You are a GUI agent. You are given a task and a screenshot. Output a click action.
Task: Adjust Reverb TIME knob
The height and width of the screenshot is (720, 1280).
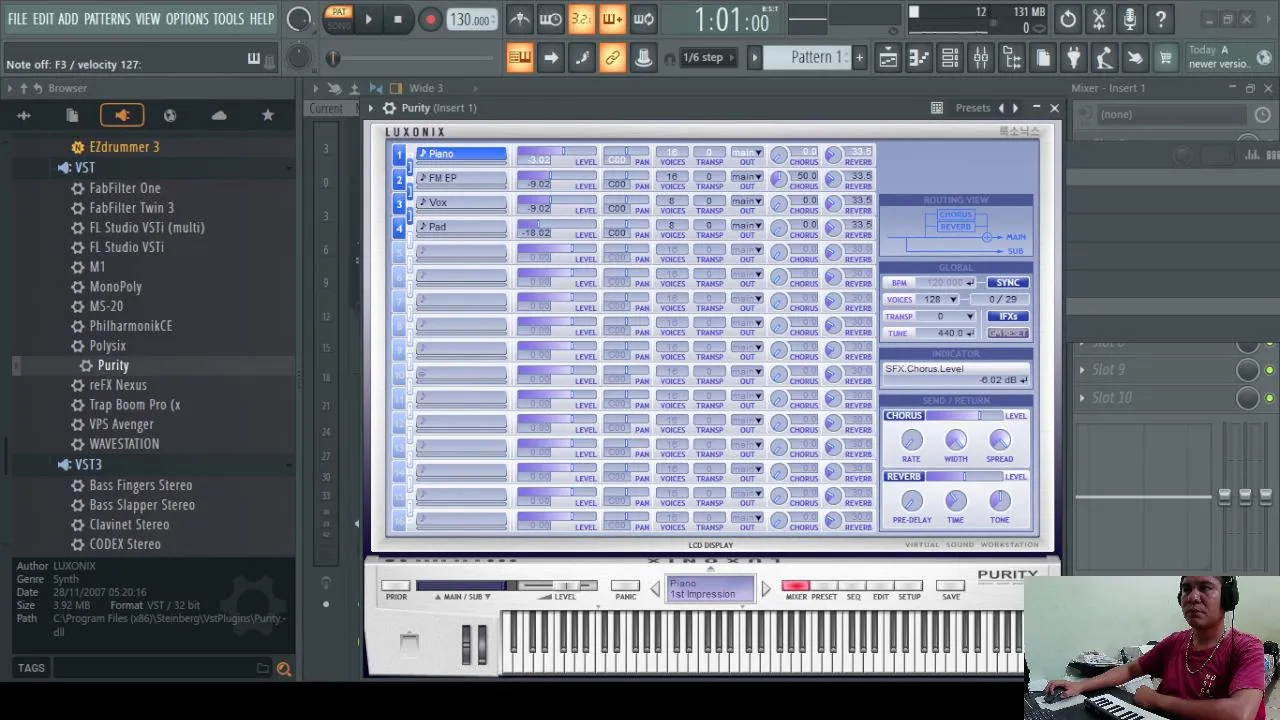tap(955, 500)
